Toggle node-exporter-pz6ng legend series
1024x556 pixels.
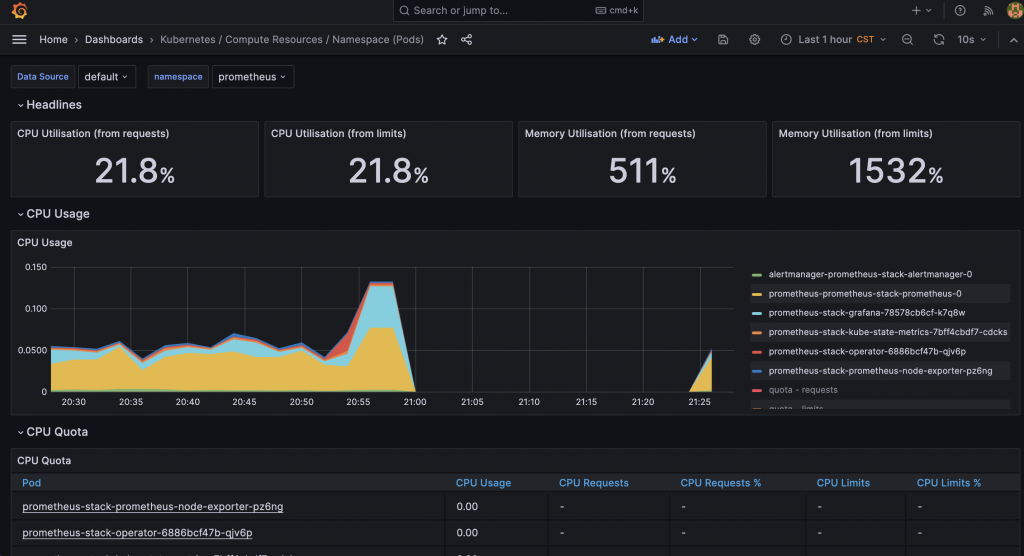[x=880, y=370]
